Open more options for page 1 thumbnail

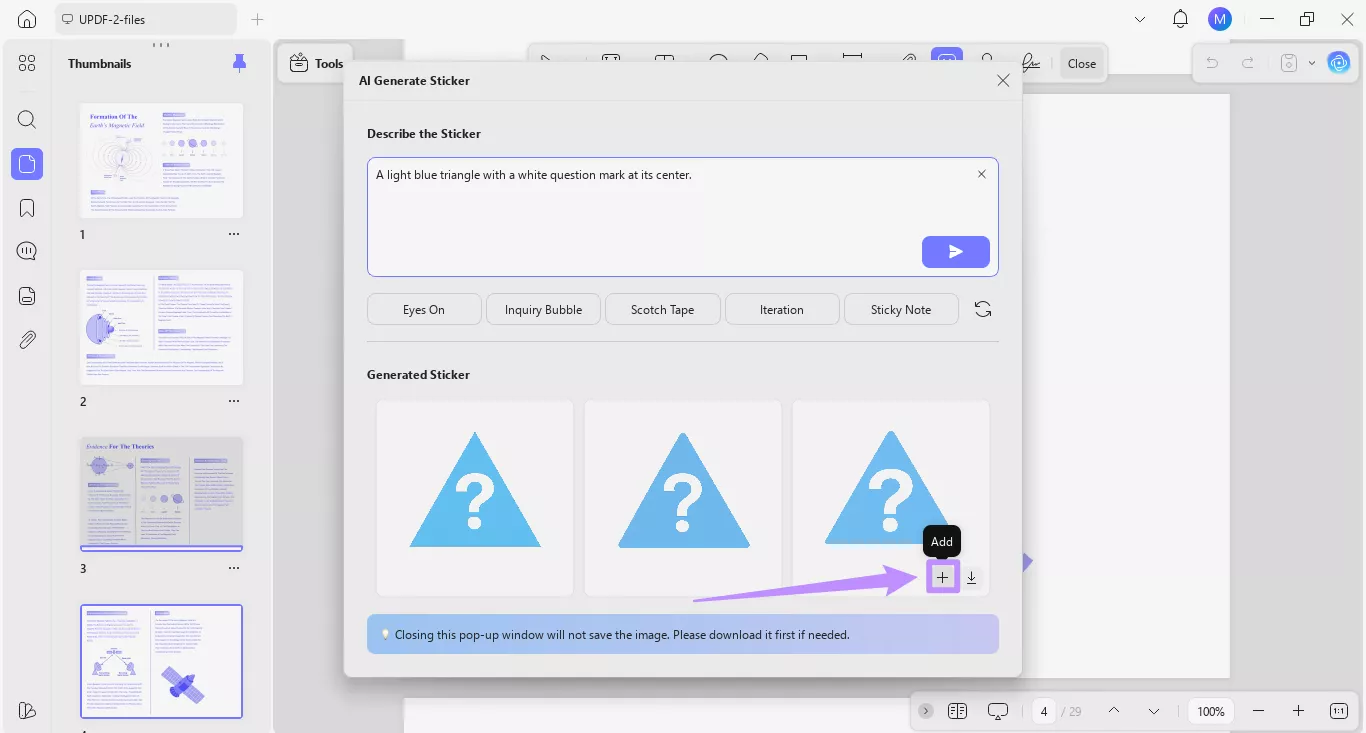(x=234, y=234)
